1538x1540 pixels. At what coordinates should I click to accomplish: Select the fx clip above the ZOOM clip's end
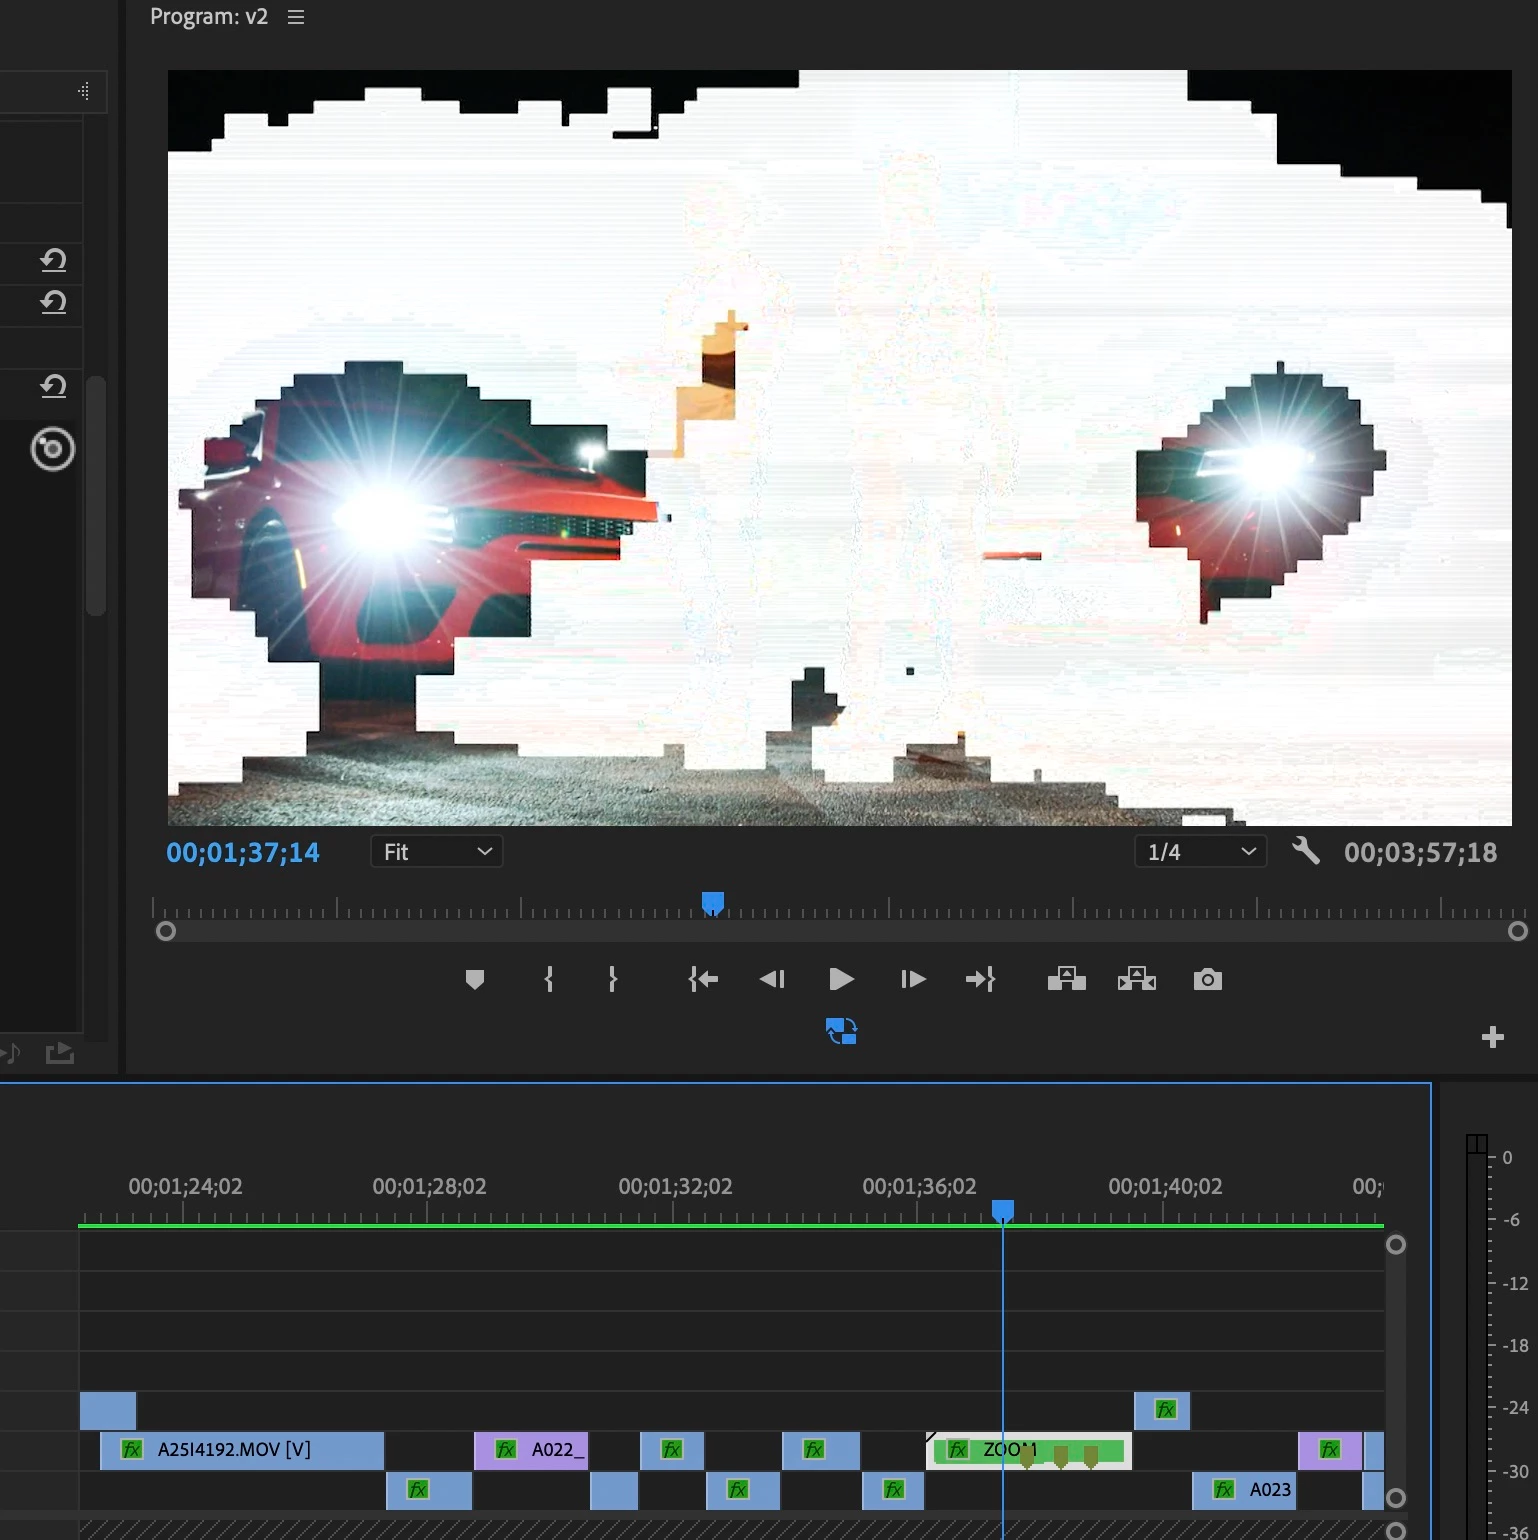[1162, 1410]
